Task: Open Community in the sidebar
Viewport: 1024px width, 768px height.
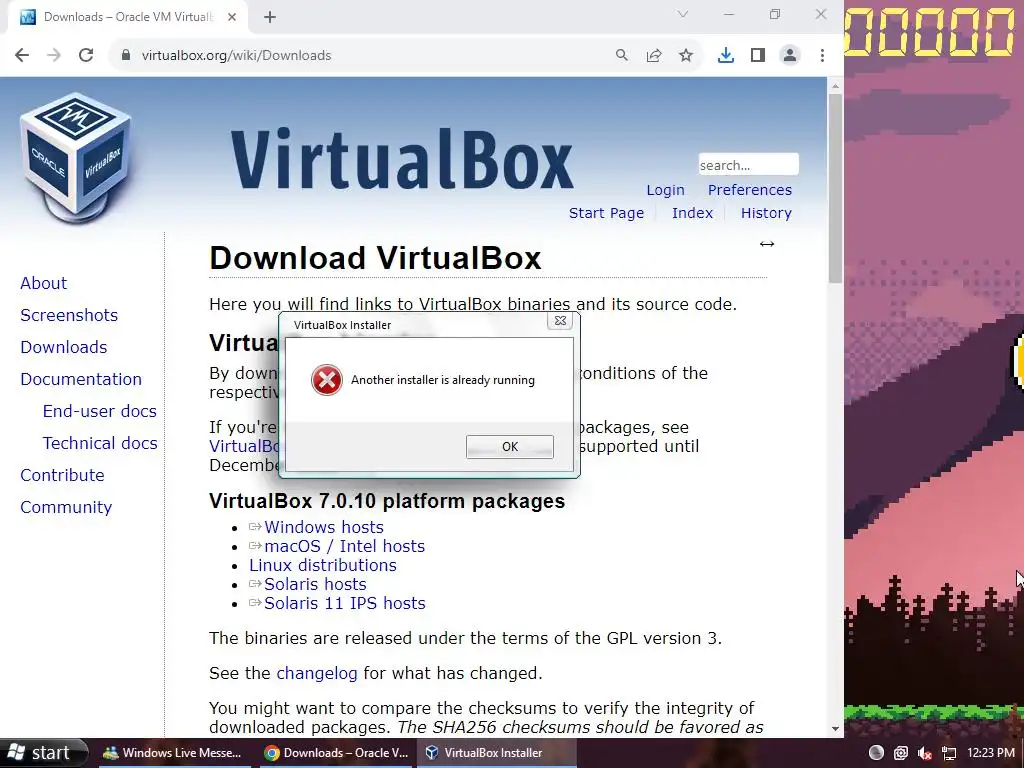Action: click(66, 507)
